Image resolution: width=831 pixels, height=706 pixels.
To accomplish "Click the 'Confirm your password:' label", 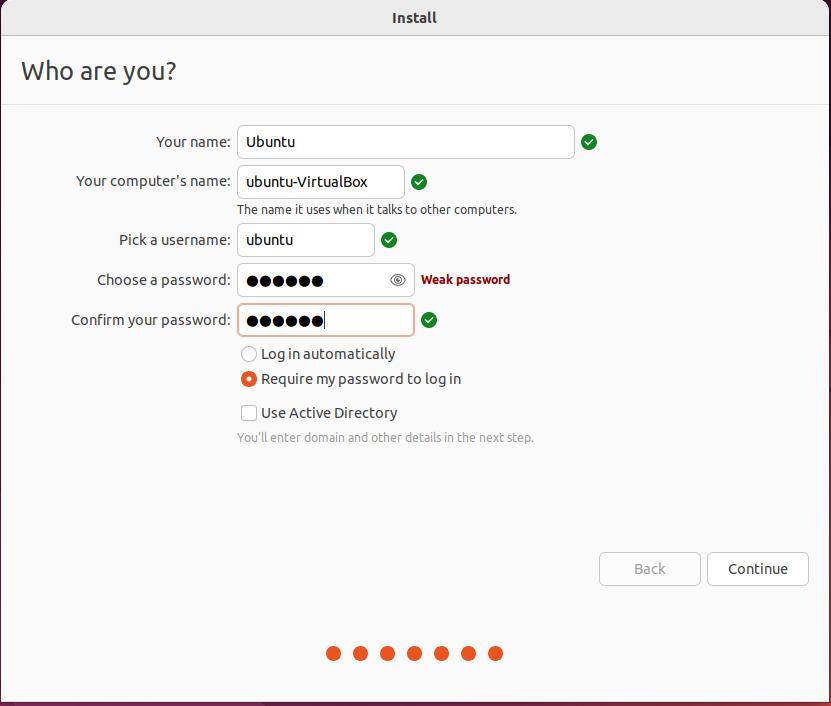I will [151, 320].
